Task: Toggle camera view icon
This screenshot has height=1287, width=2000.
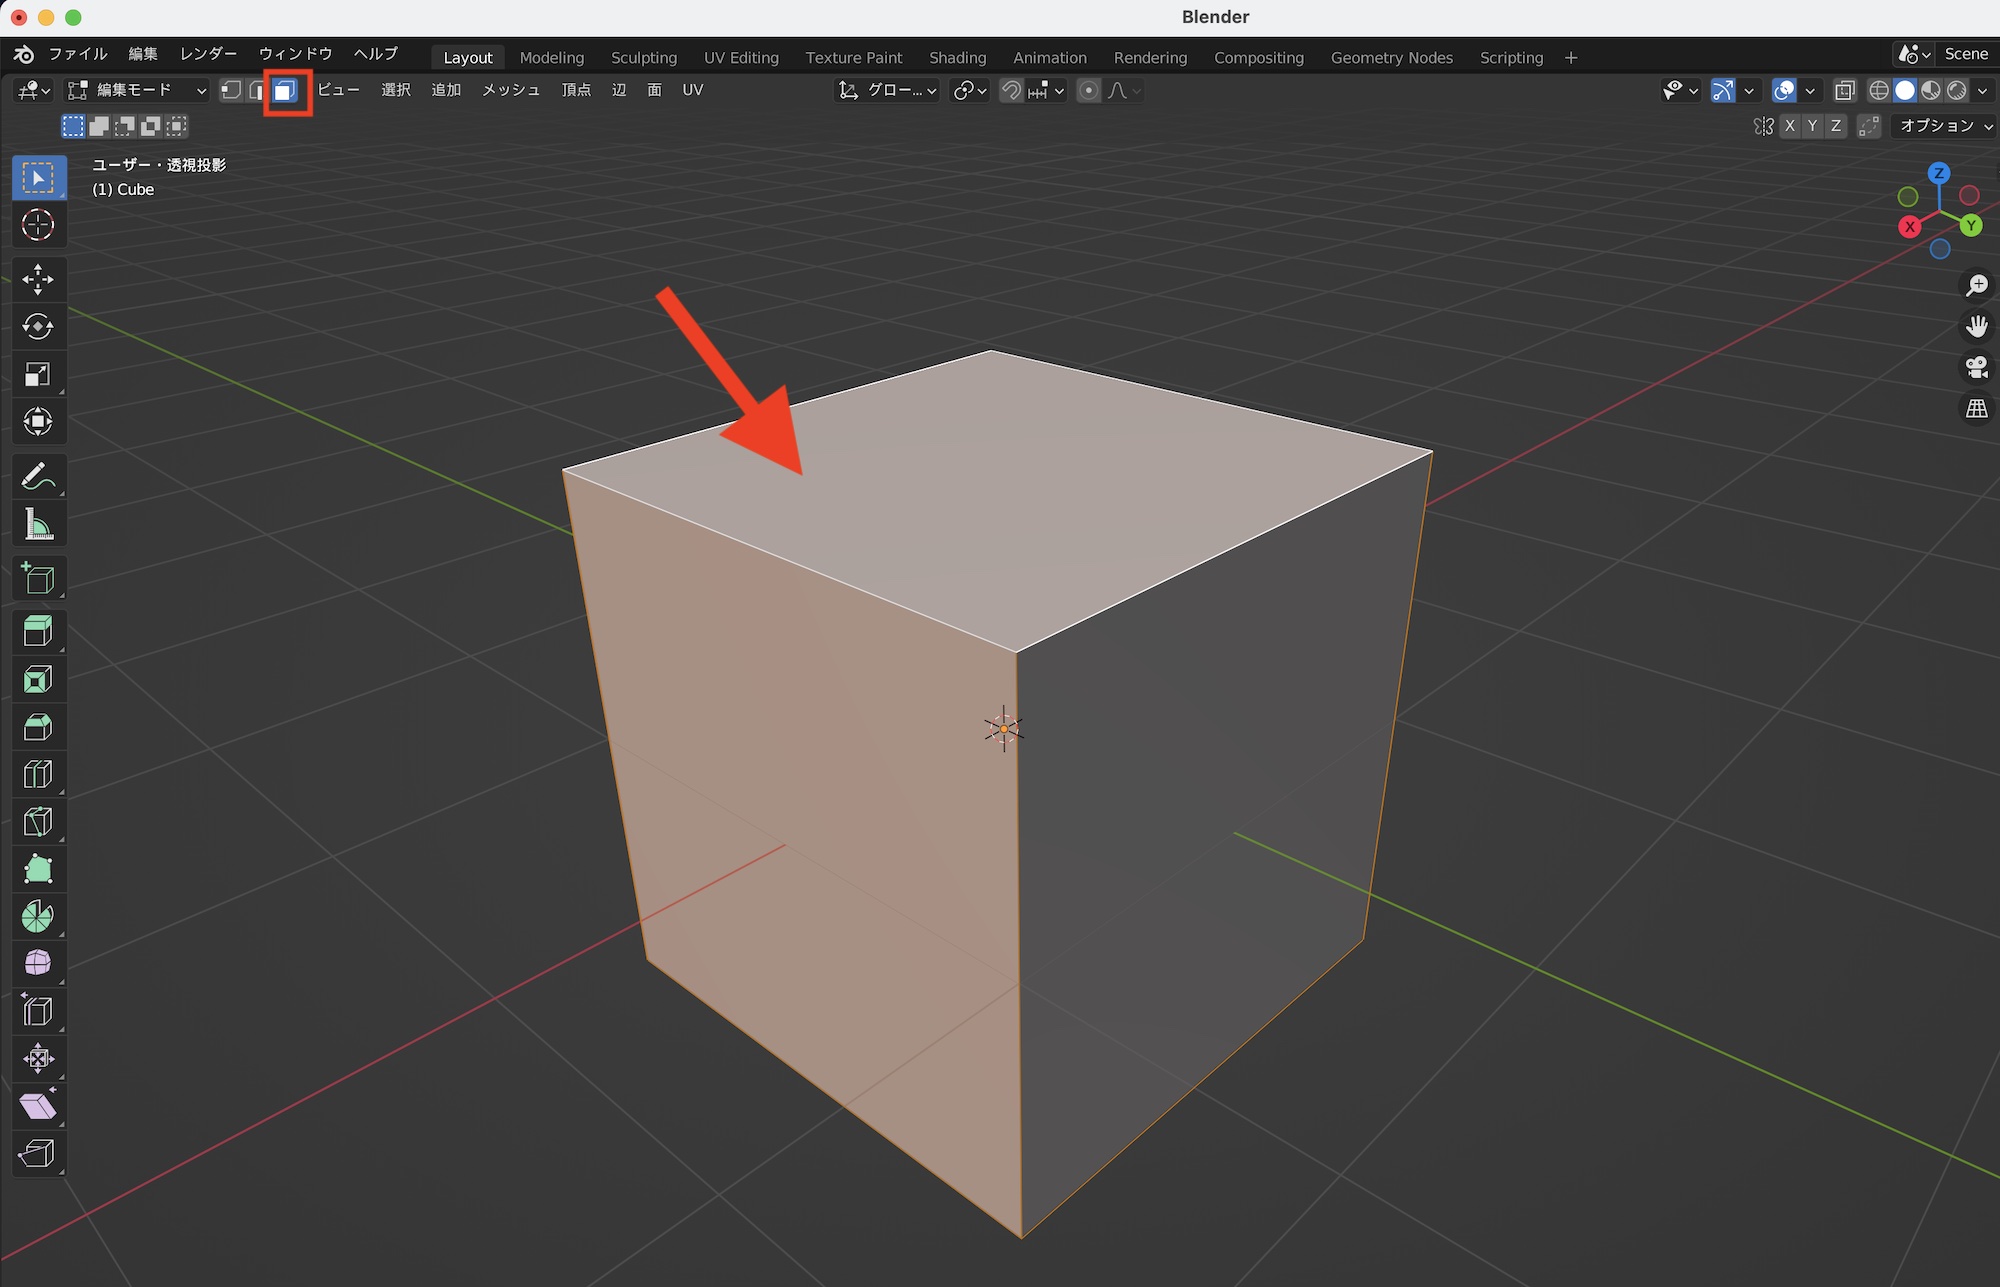Action: 1976,368
